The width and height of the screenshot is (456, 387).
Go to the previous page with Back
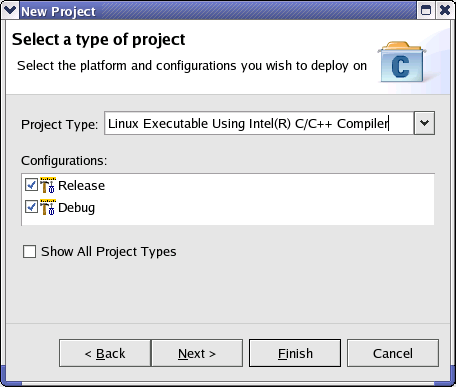(105, 353)
